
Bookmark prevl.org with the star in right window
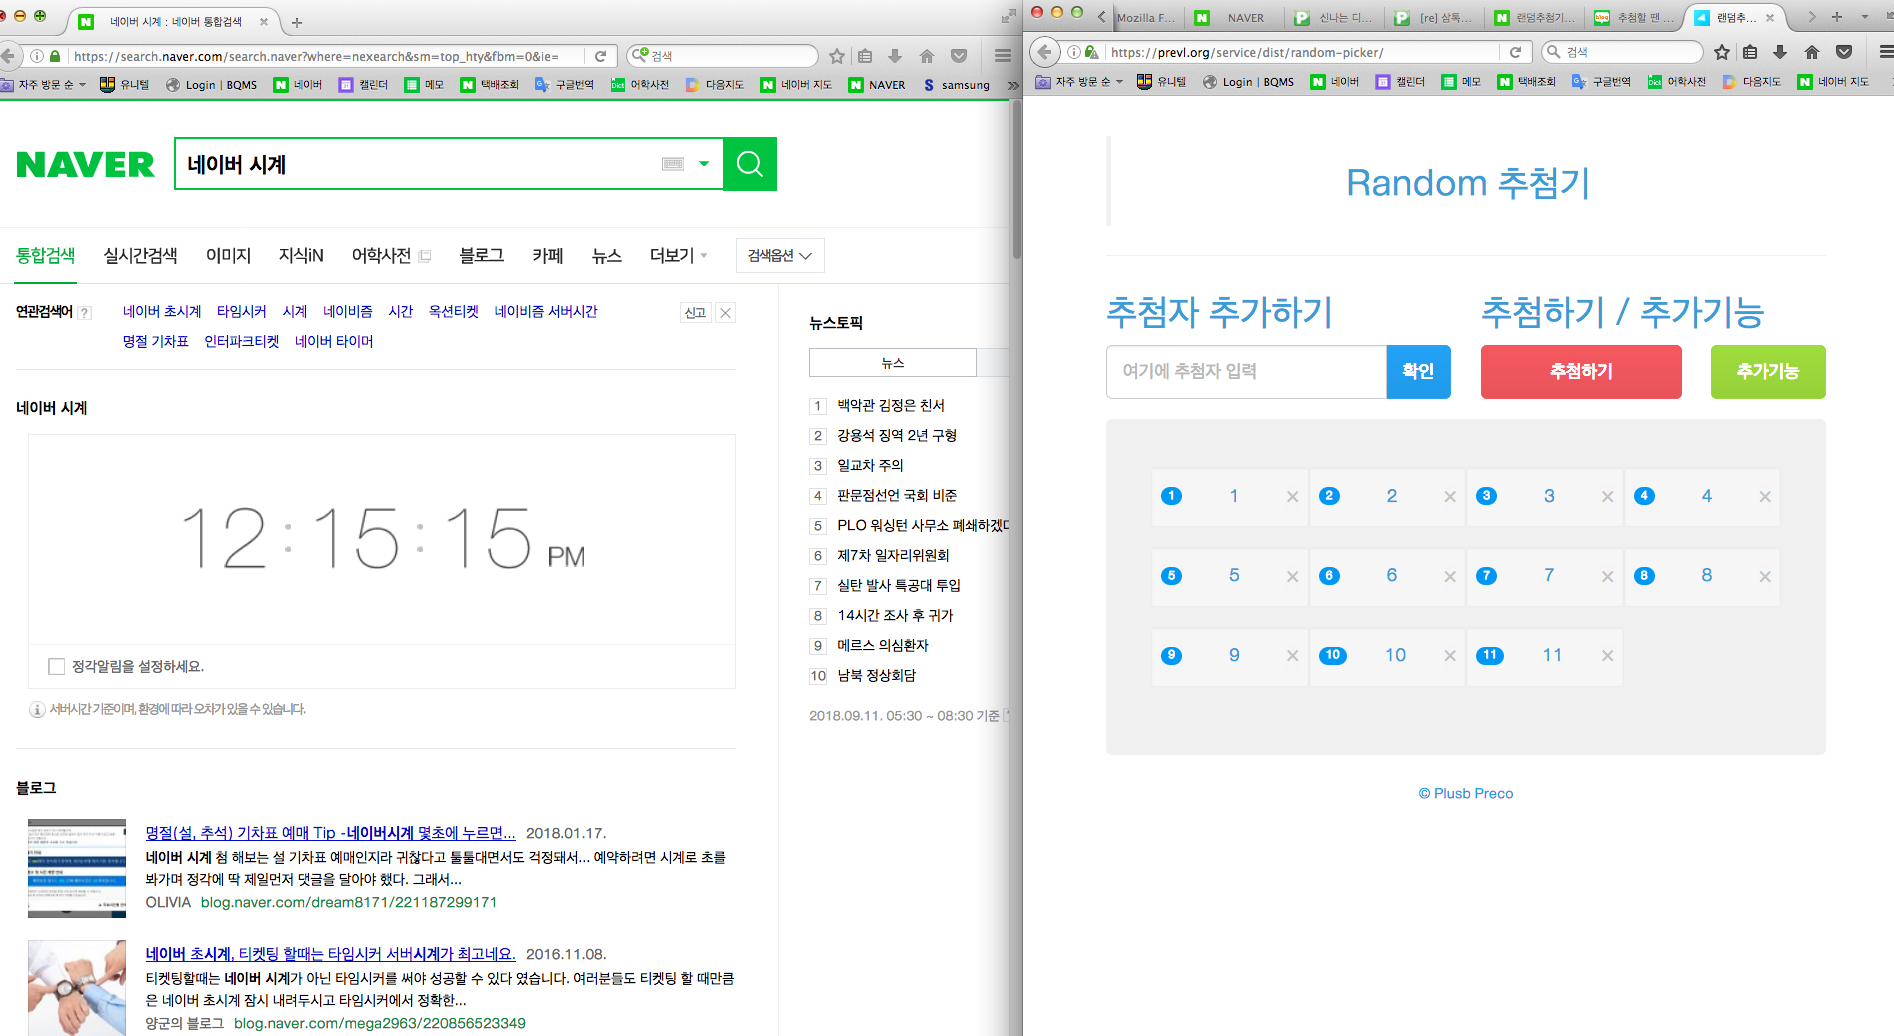pyautogui.click(x=1722, y=52)
